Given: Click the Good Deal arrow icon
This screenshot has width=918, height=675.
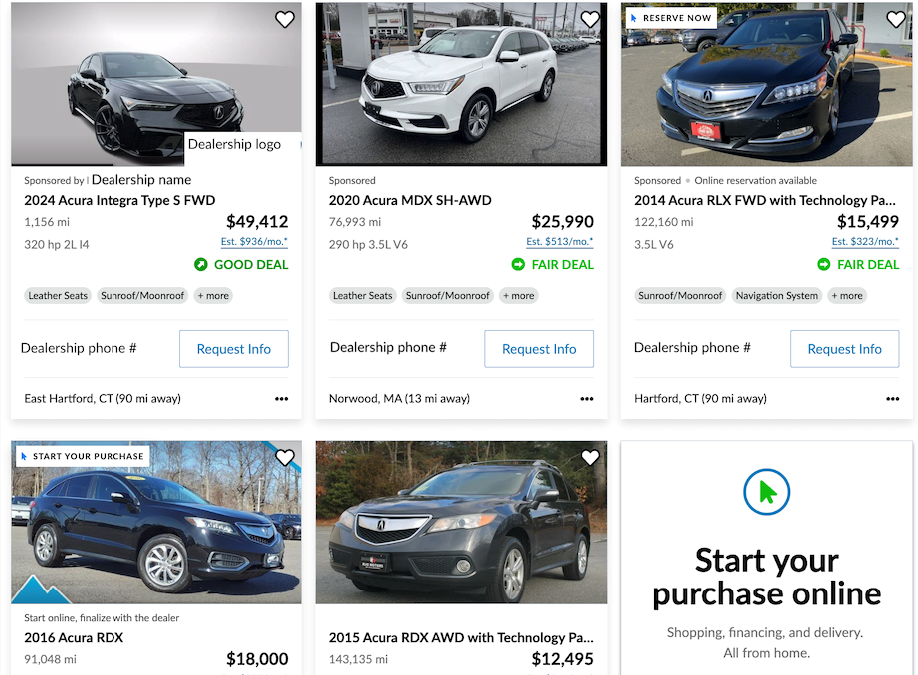Looking at the screenshot, I should pyautogui.click(x=201, y=265).
